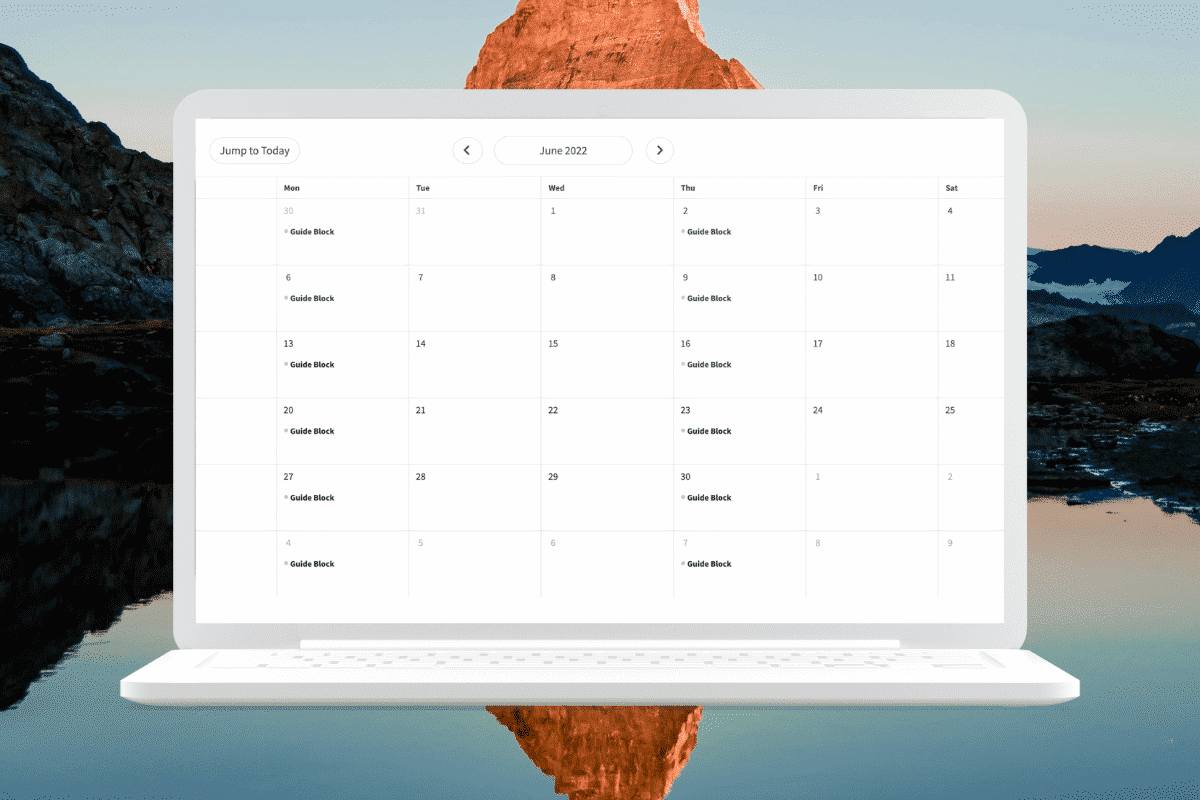Open Guide Block on Thursday June 16
Image resolution: width=1200 pixels, height=800 pixels.
pyautogui.click(x=707, y=365)
